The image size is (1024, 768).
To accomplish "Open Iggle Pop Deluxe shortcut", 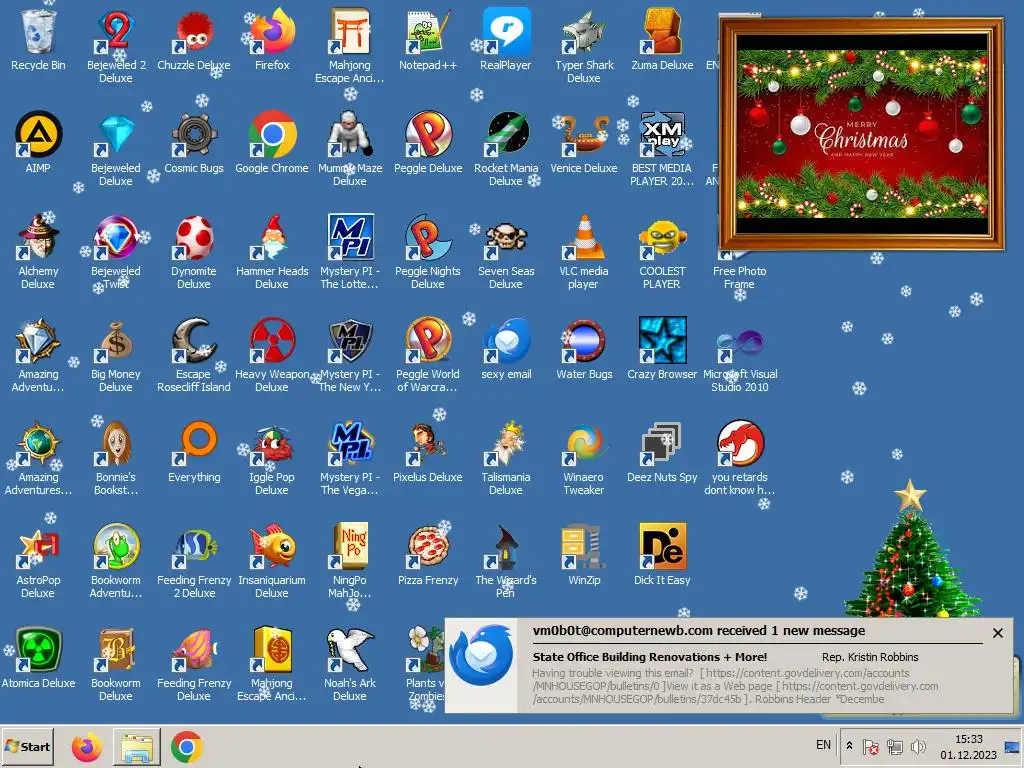I will [272, 458].
